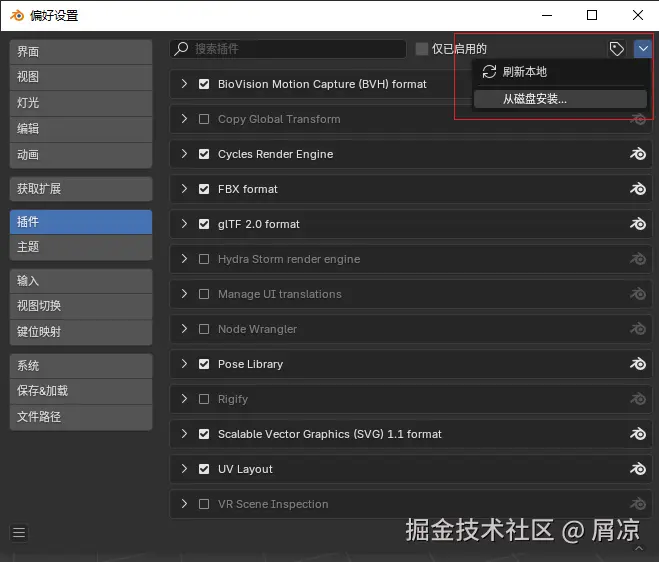This screenshot has height=562, width=659.
Task: Click the Blender logo on glTF 2.0 format row
Action: click(638, 224)
